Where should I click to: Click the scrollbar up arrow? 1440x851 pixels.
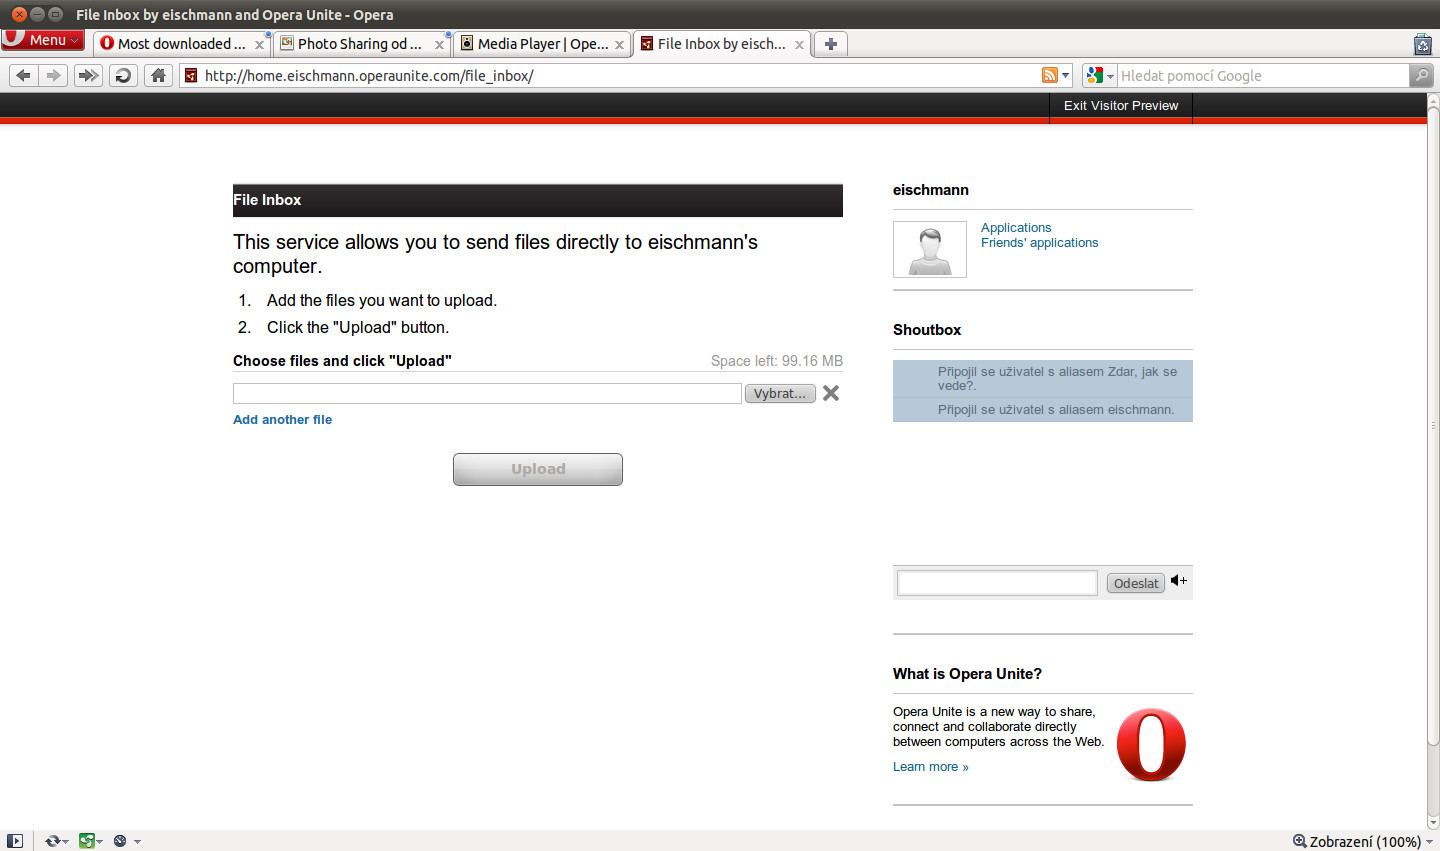point(1433,100)
